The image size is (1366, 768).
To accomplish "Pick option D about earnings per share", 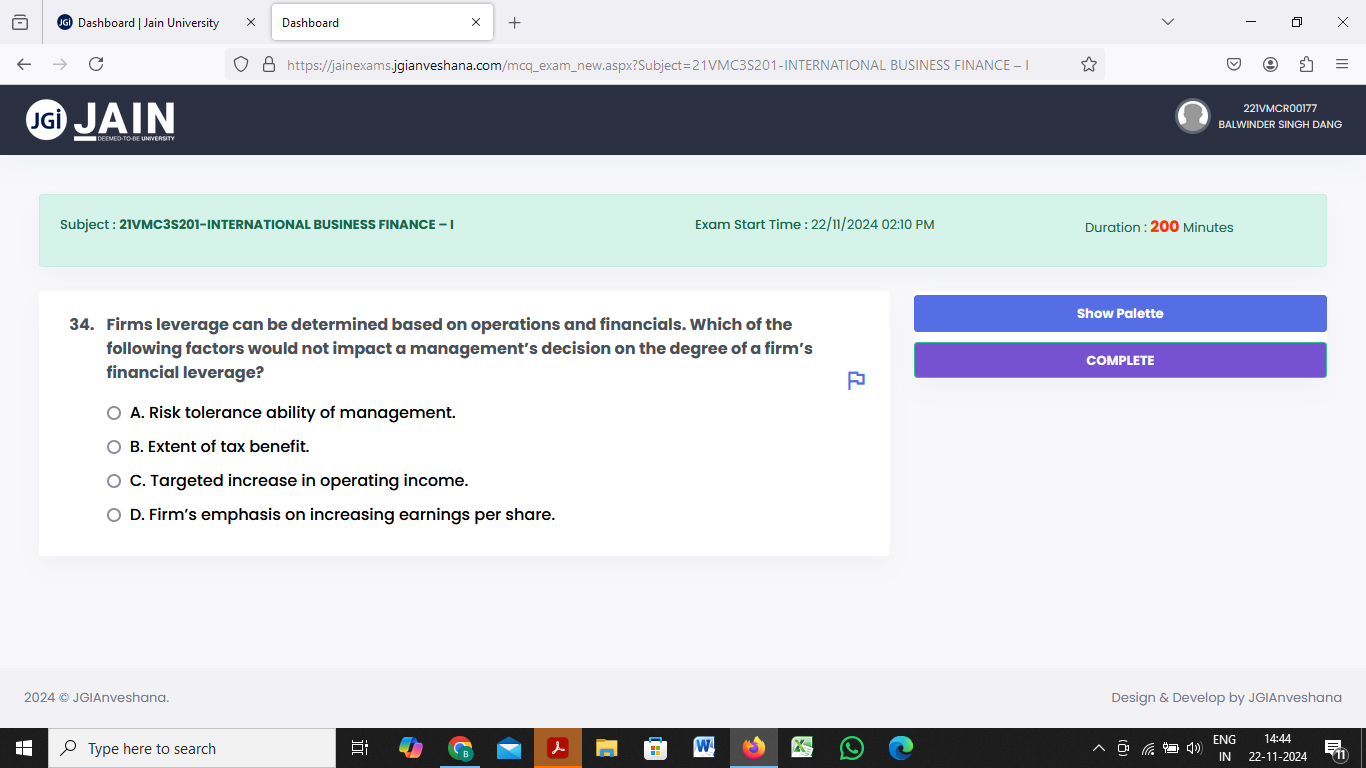I will [113, 514].
